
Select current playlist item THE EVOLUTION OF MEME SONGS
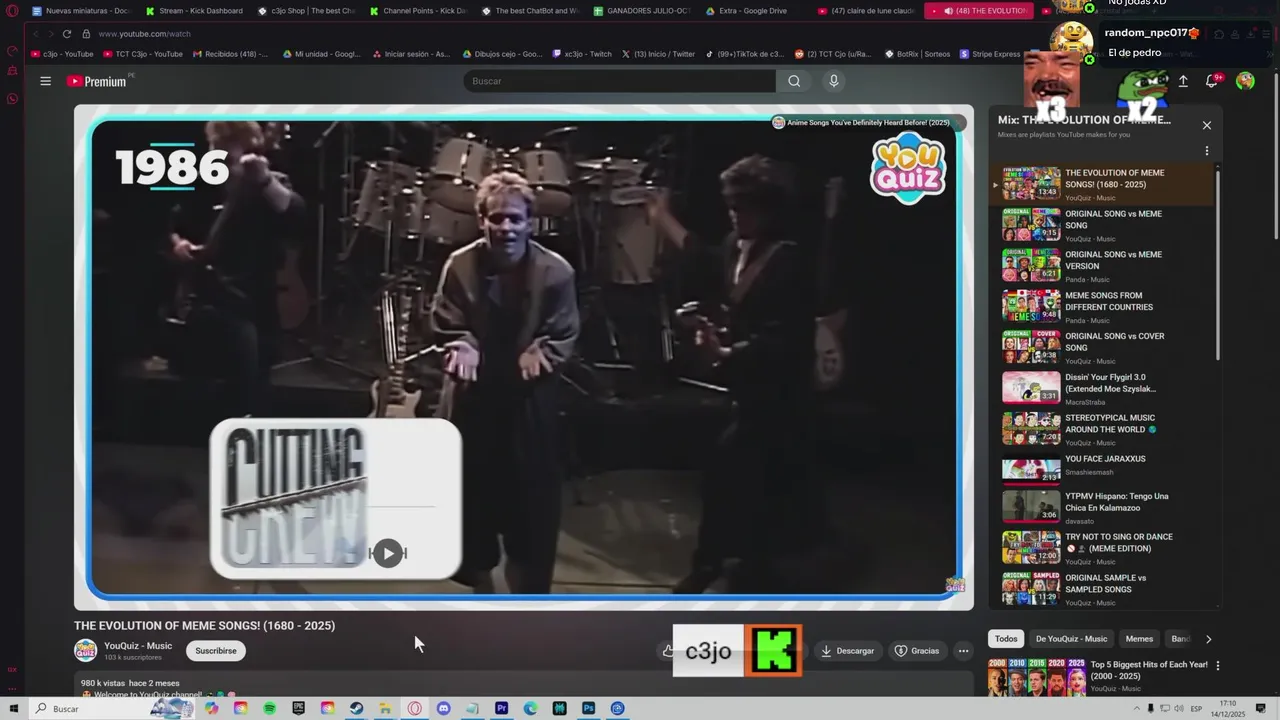[1102, 184]
